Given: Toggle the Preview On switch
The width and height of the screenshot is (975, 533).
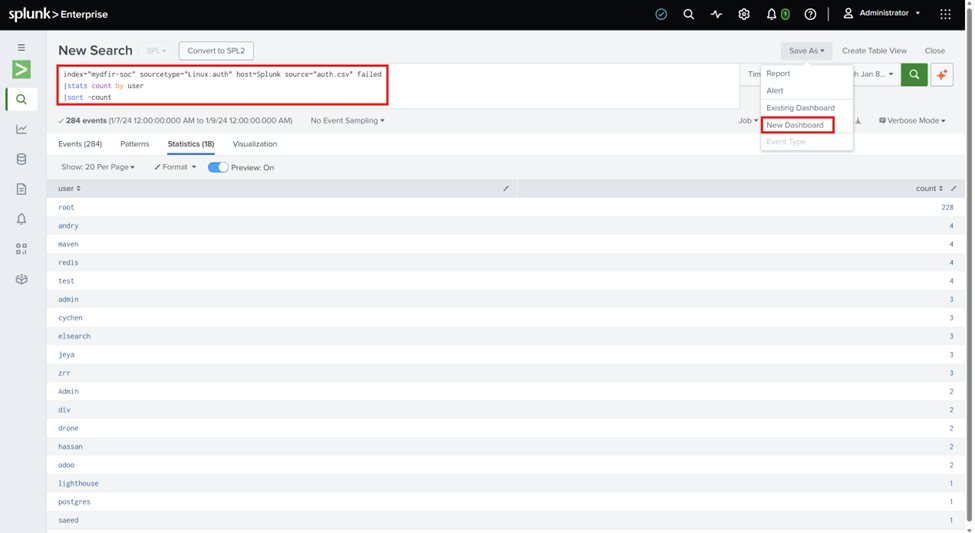Looking at the screenshot, I should 218,167.
